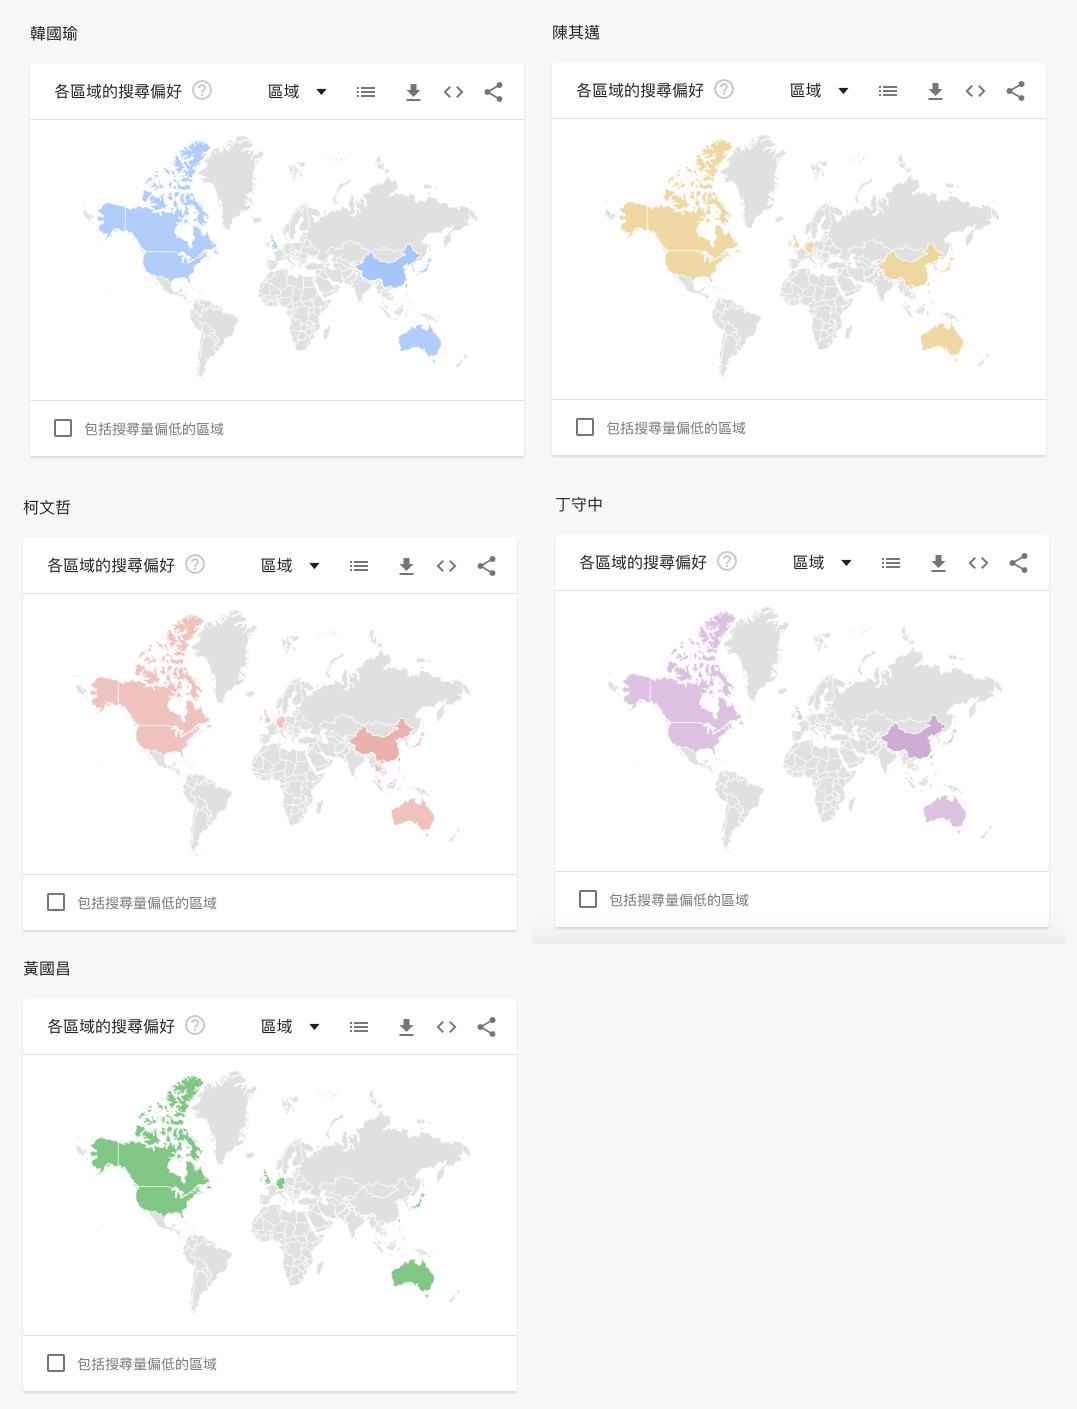Switch 陳其邁 card to list view
1077x1409 pixels.
click(888, 91)
